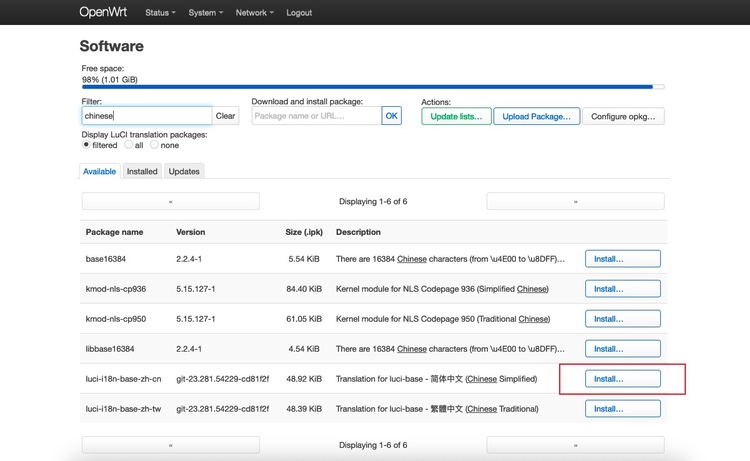Select the 'filtered' translation radio button
The image size is (750, 461).
pos(86,145)
